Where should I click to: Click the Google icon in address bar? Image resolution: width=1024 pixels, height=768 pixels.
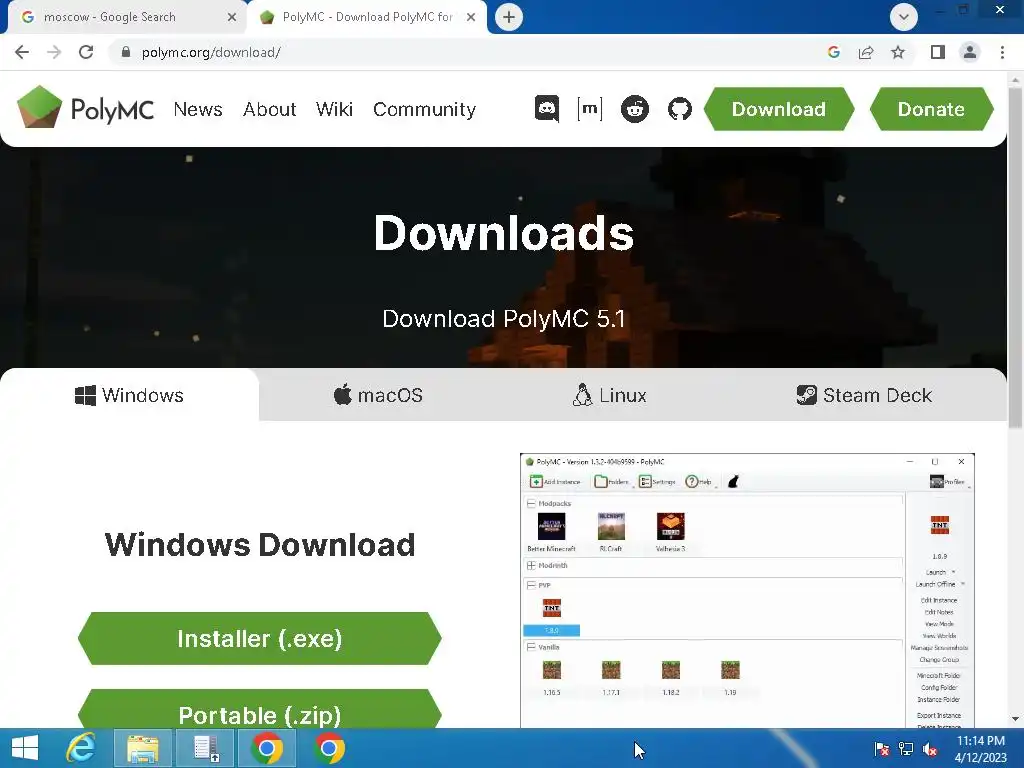(833, 52)
